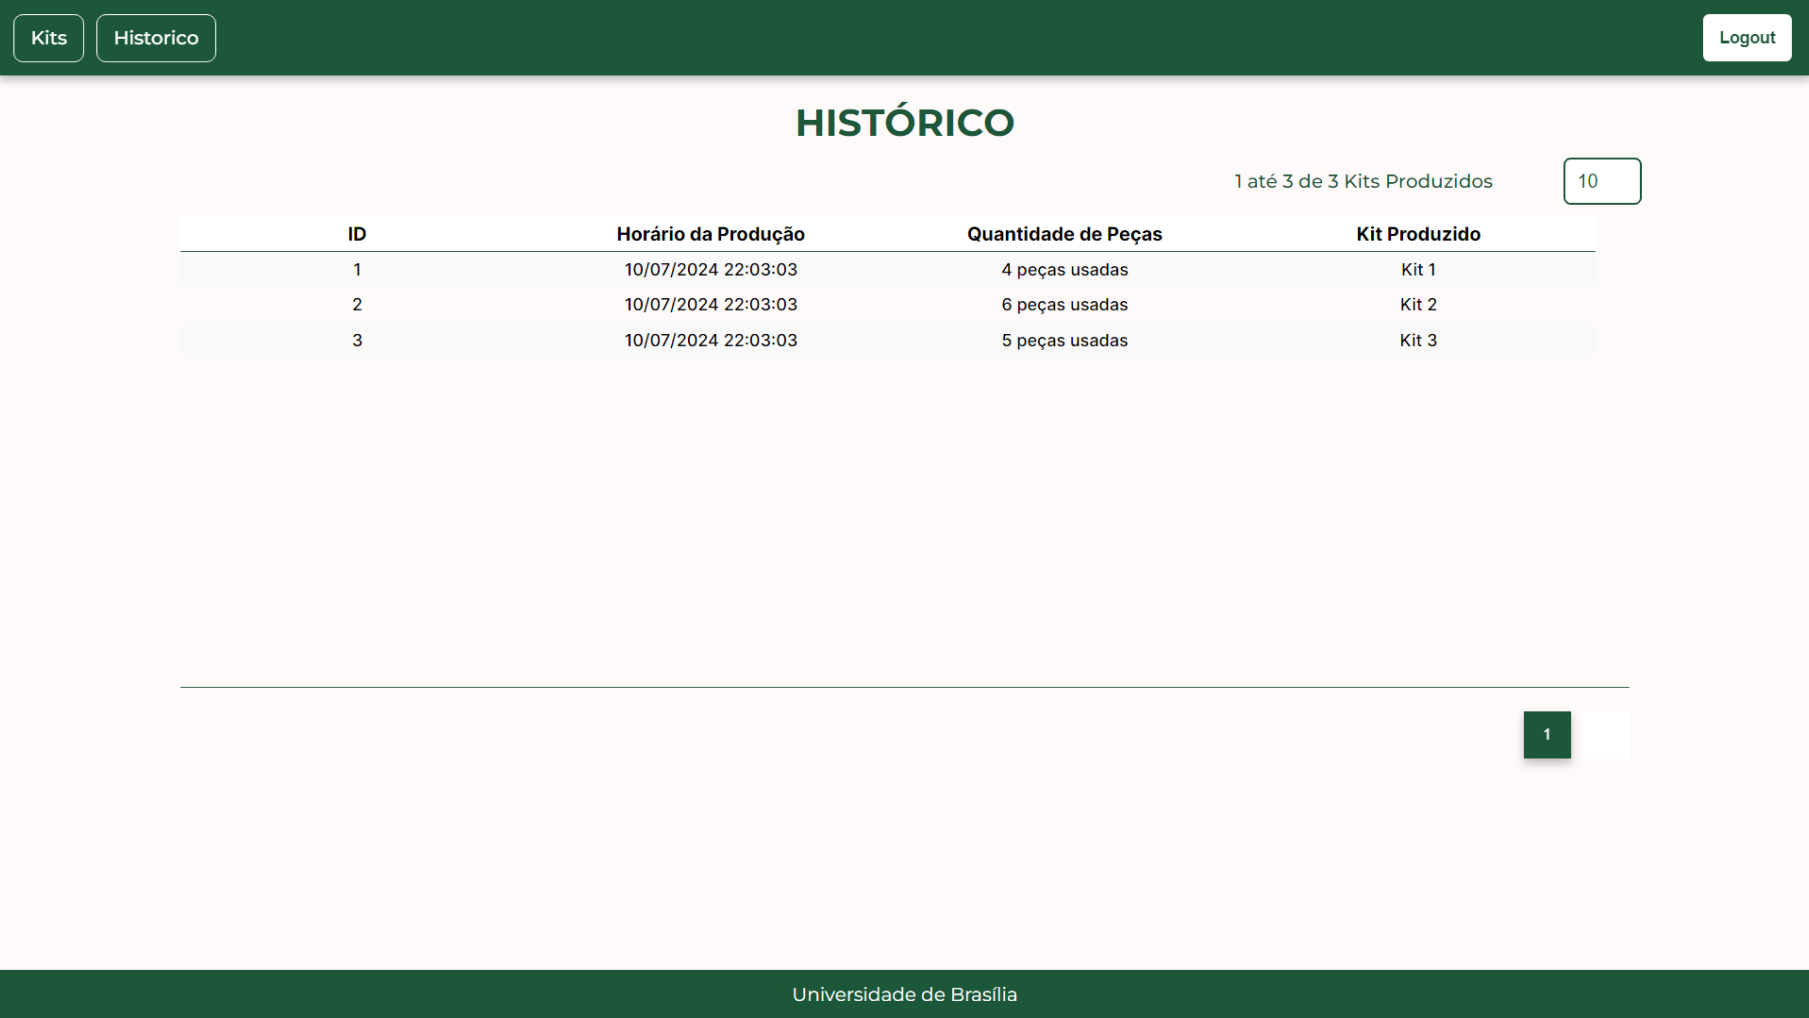This screenshot has height=1018, width=1809.
Task: Open the rows-per-page selector showing 10
Action: 1601,181
